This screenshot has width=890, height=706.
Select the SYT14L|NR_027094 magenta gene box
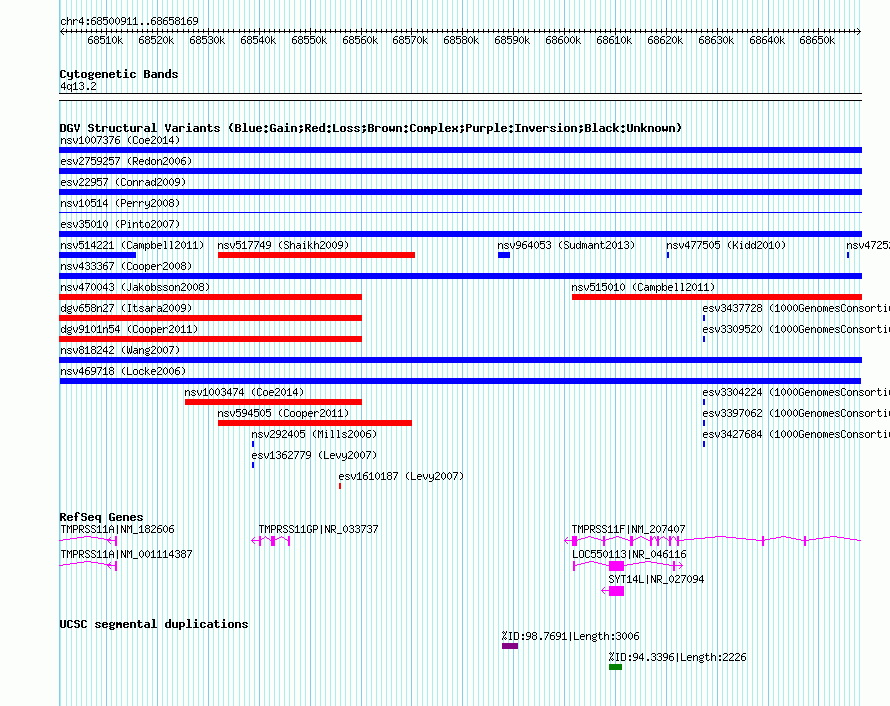(x=616, y=591)
